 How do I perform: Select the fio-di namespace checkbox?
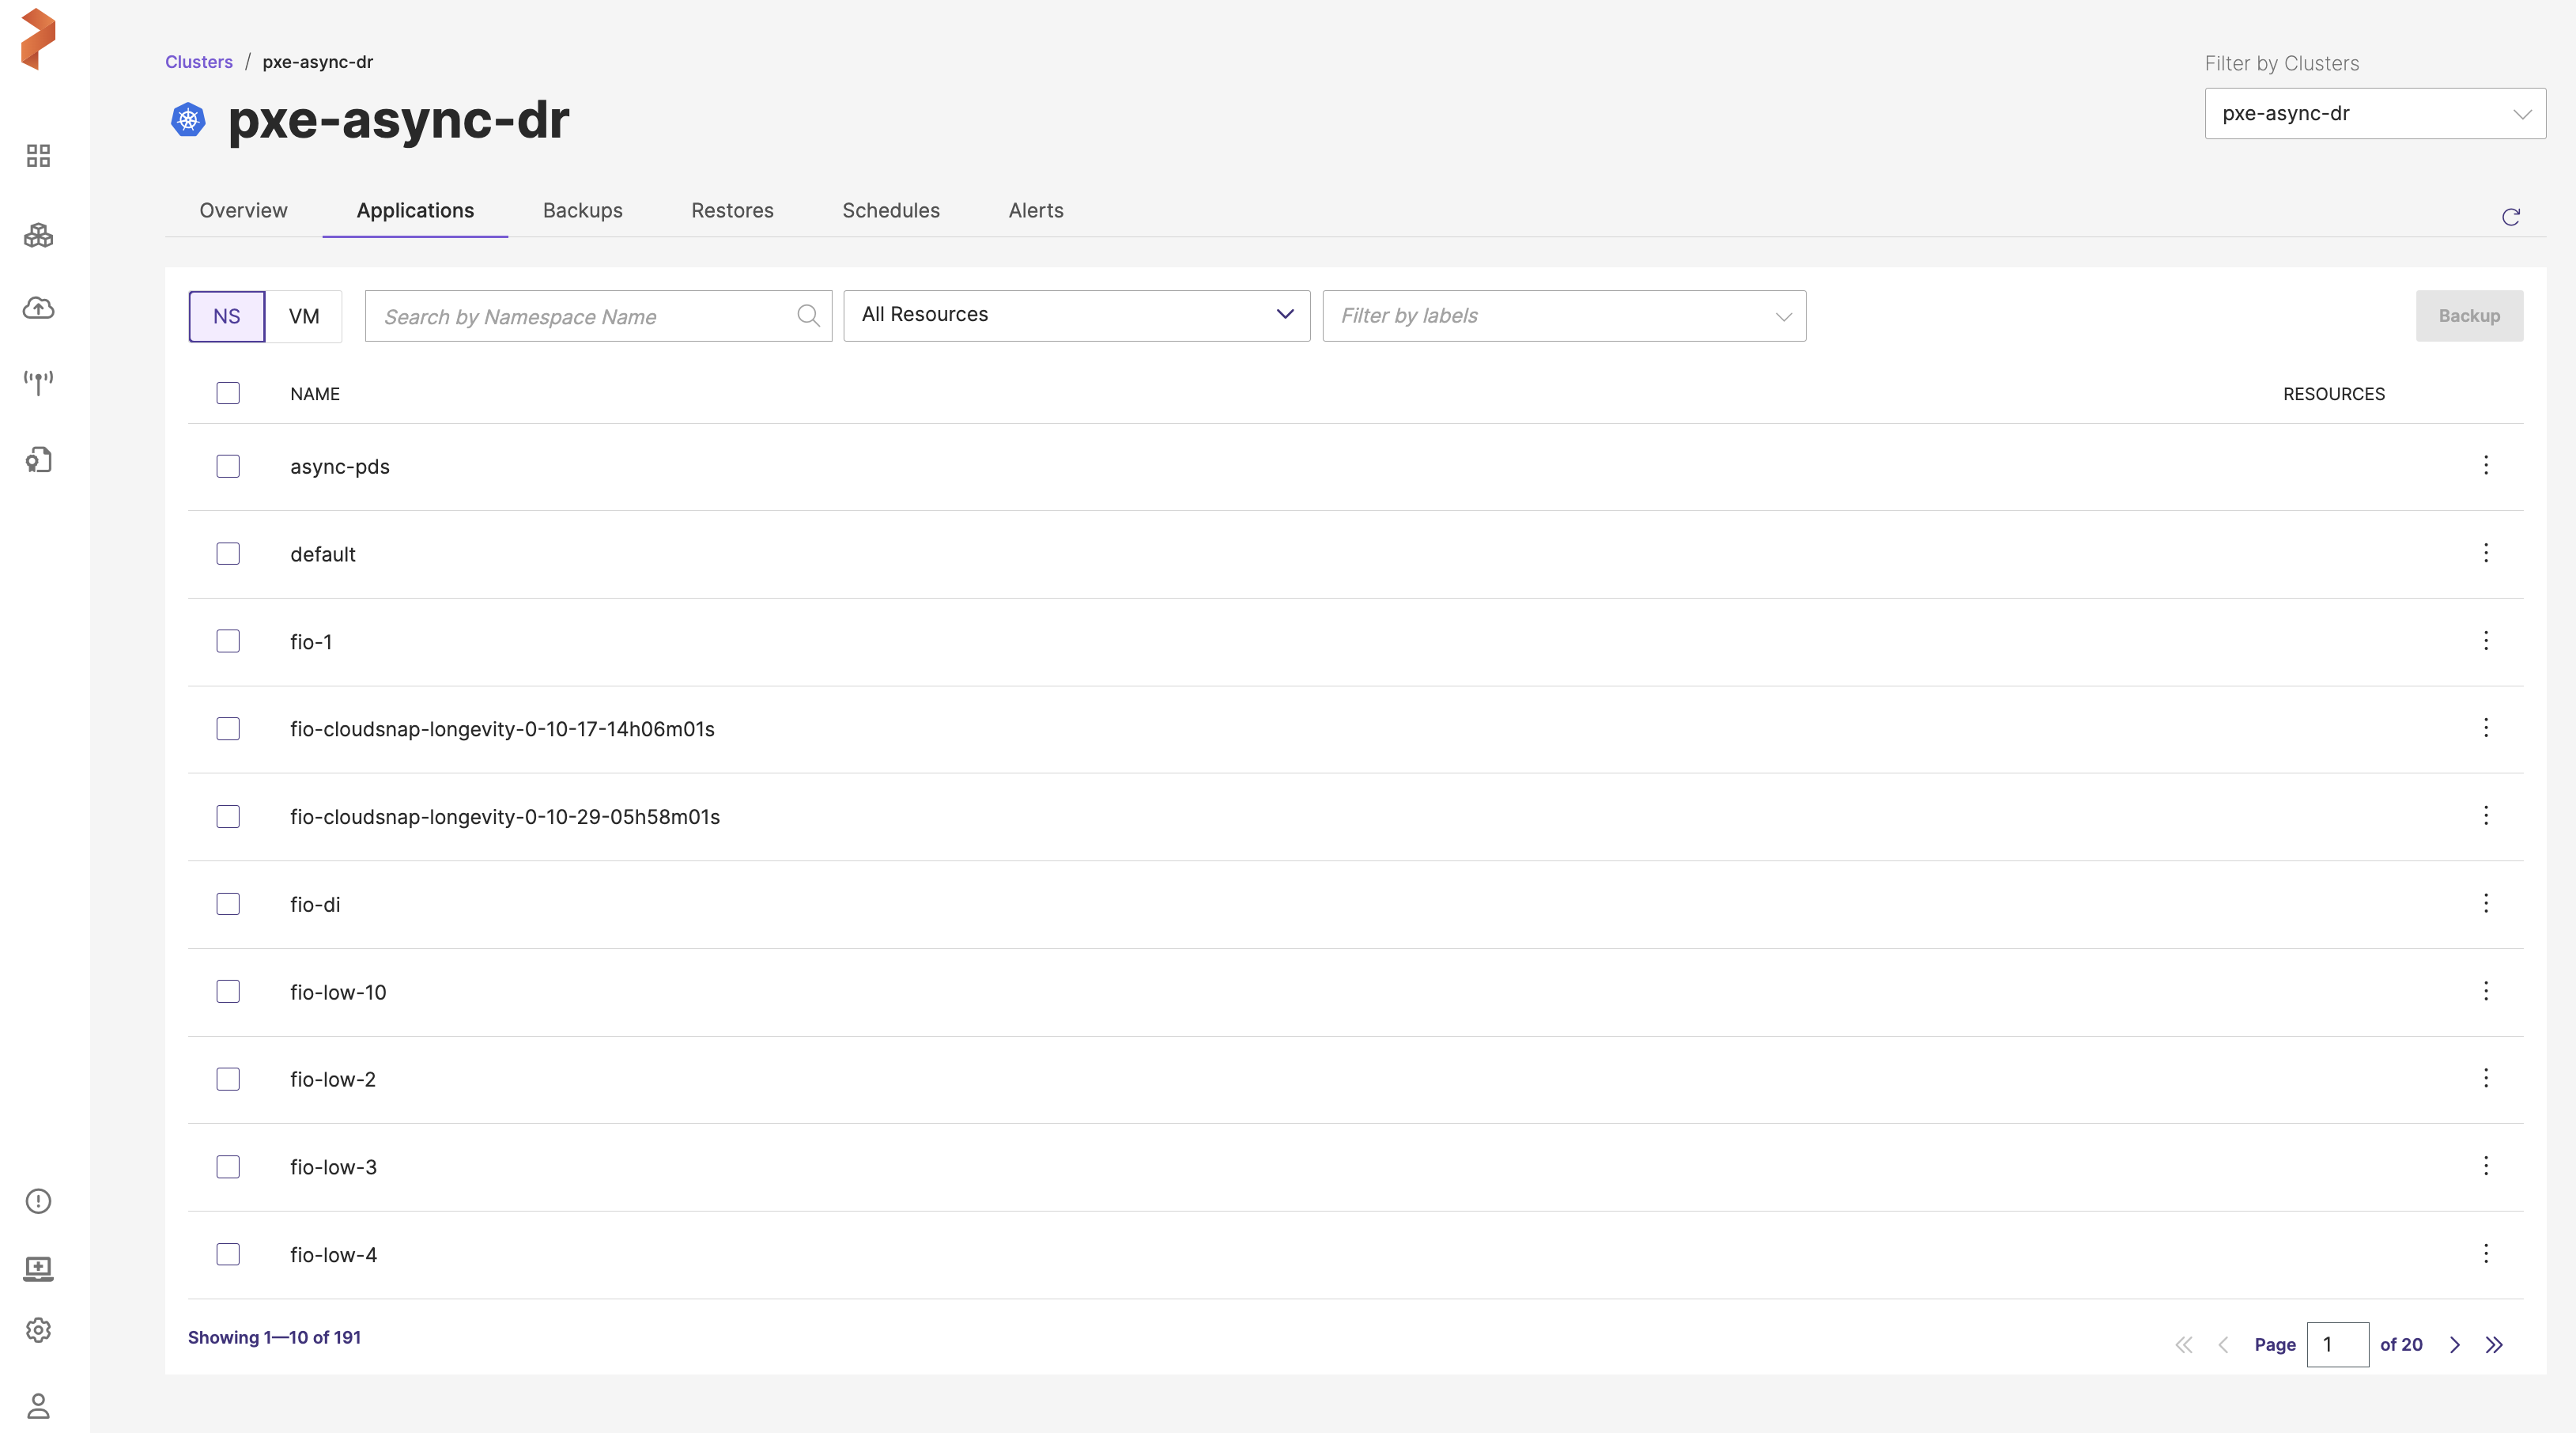point(228,904)
